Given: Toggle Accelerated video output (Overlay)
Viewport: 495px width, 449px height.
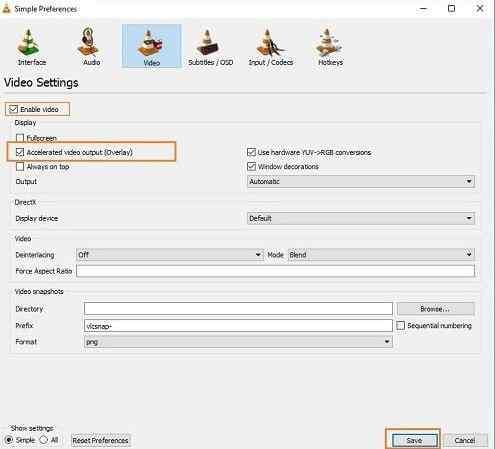Looking at the screenshot, I should click(x=20, y=152).
